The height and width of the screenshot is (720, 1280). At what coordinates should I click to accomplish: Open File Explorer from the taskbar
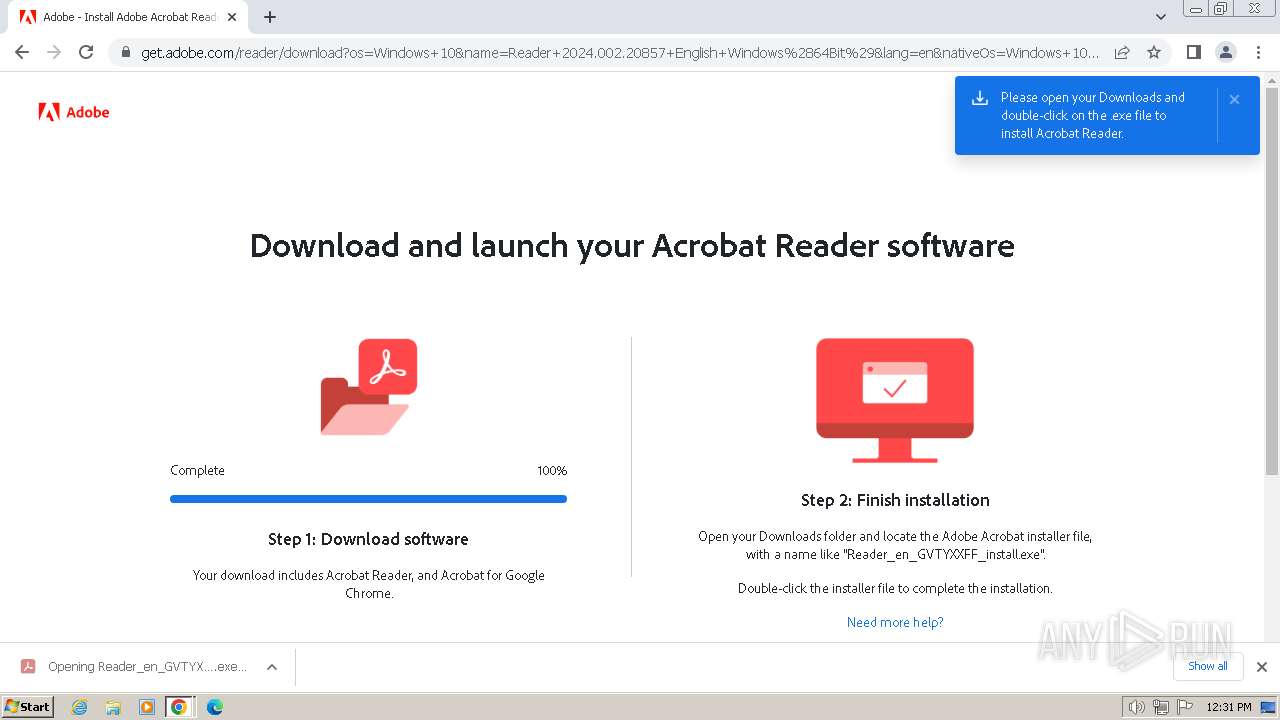113,707
